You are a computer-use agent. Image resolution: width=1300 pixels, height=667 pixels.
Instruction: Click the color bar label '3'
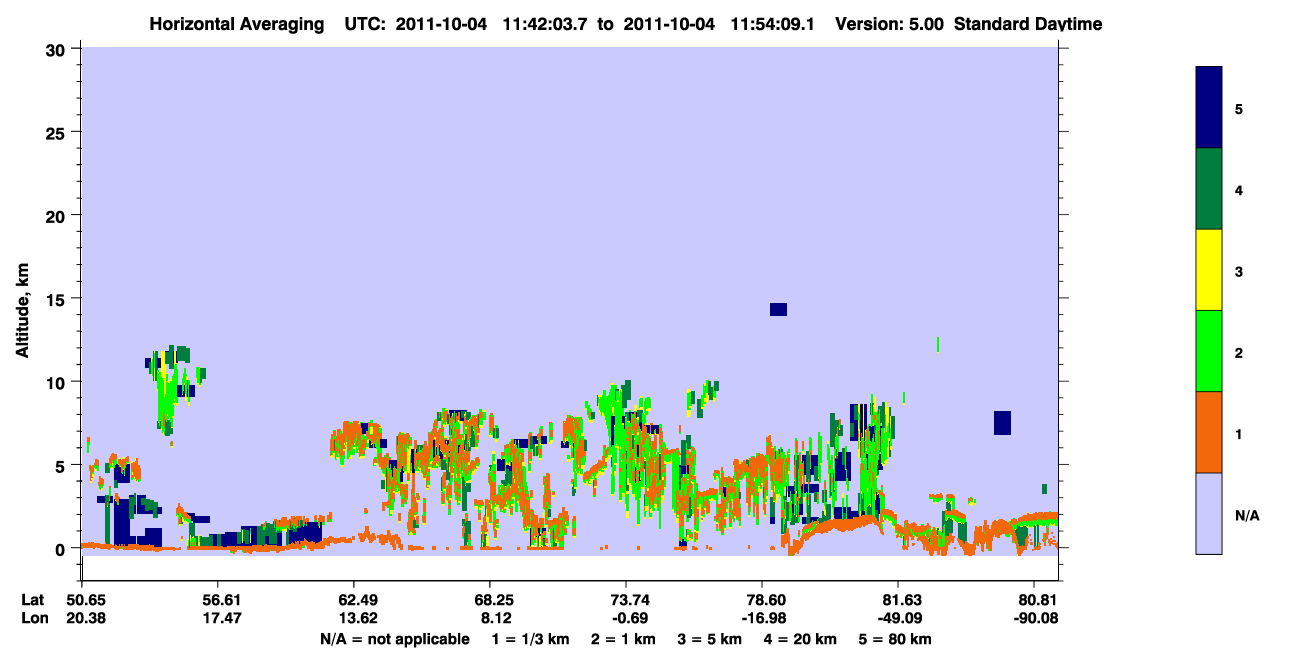pos(1239,272)
